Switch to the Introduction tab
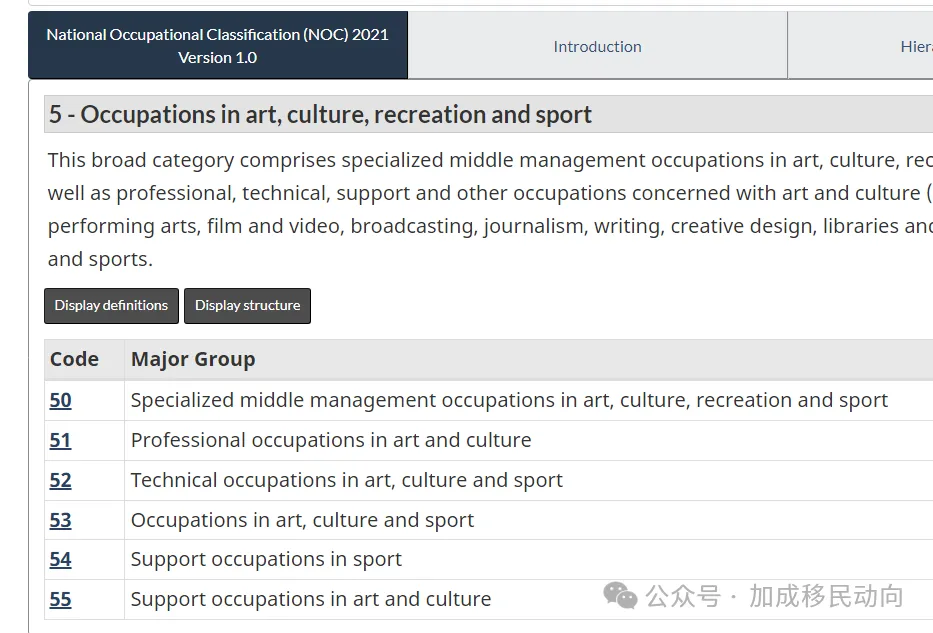 597,46
